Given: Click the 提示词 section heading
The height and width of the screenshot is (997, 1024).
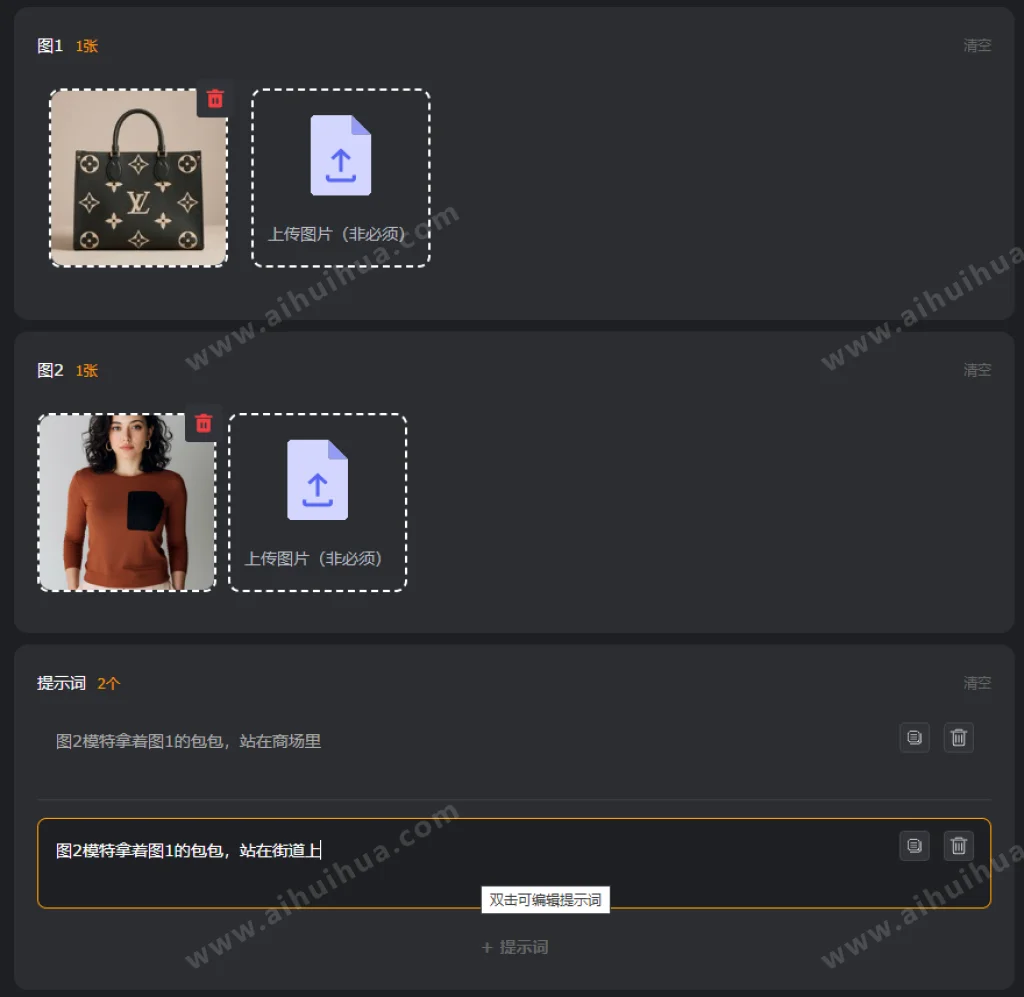Looking at the screenshot, I should (x=61, y=683).
